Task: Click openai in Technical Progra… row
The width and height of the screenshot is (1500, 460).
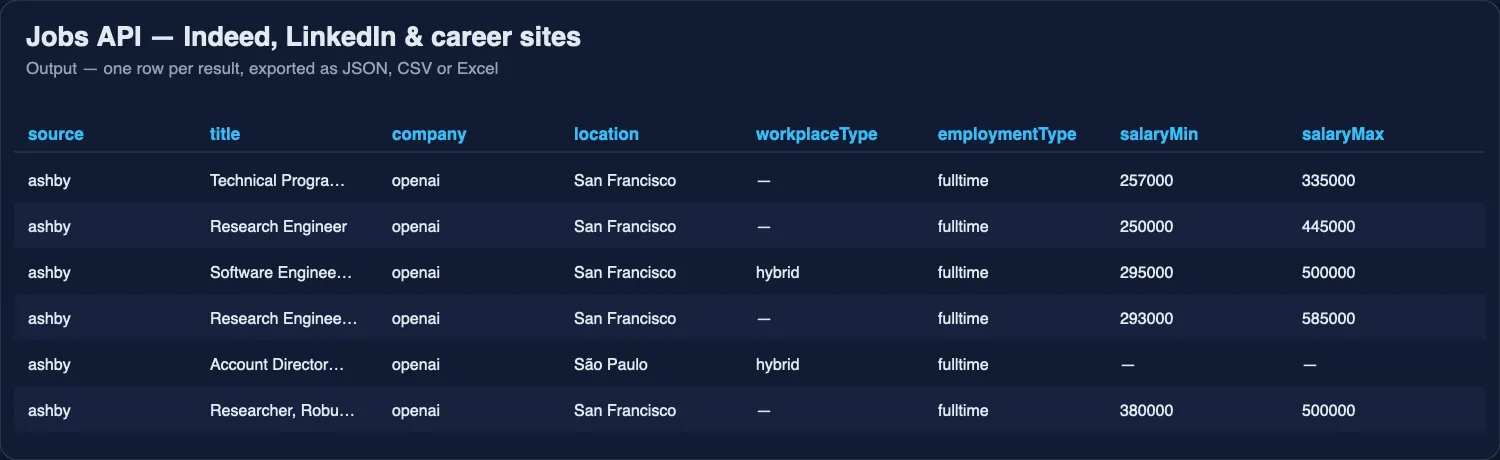Action: [x=416, y=181]
